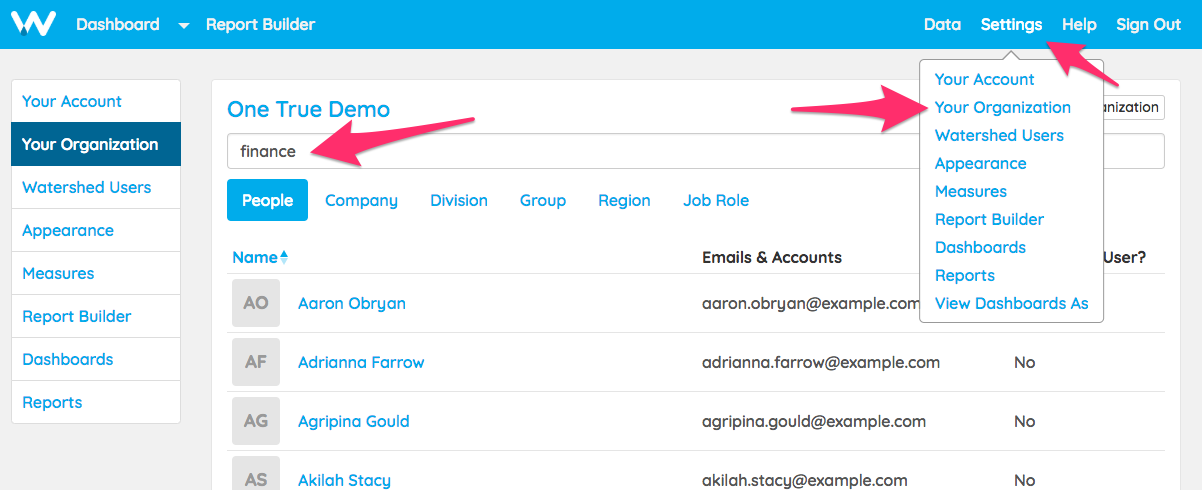Screen dimensions: 1202x490
Task: Click the email adrianna.farrow@example.com
Action: 821,362
